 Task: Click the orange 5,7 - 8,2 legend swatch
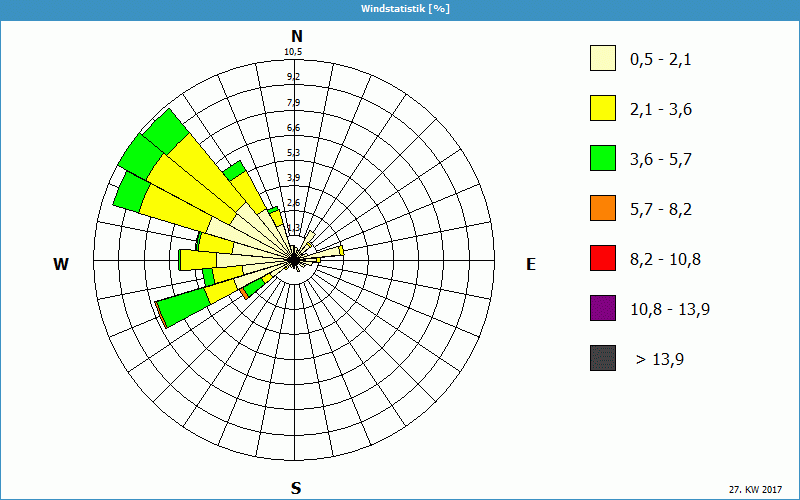point(603,208)
